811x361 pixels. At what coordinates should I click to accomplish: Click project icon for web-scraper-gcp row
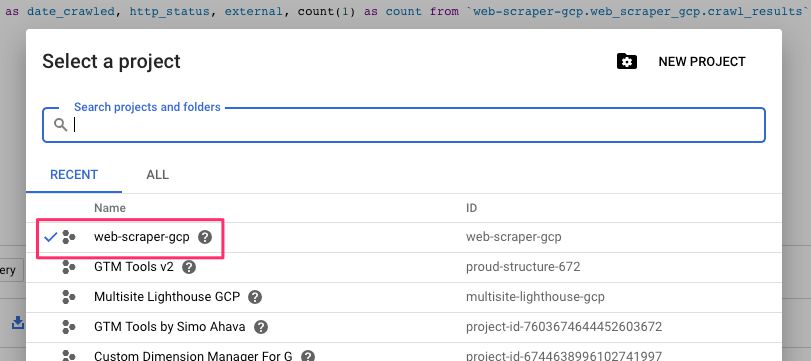pos(69,237)
